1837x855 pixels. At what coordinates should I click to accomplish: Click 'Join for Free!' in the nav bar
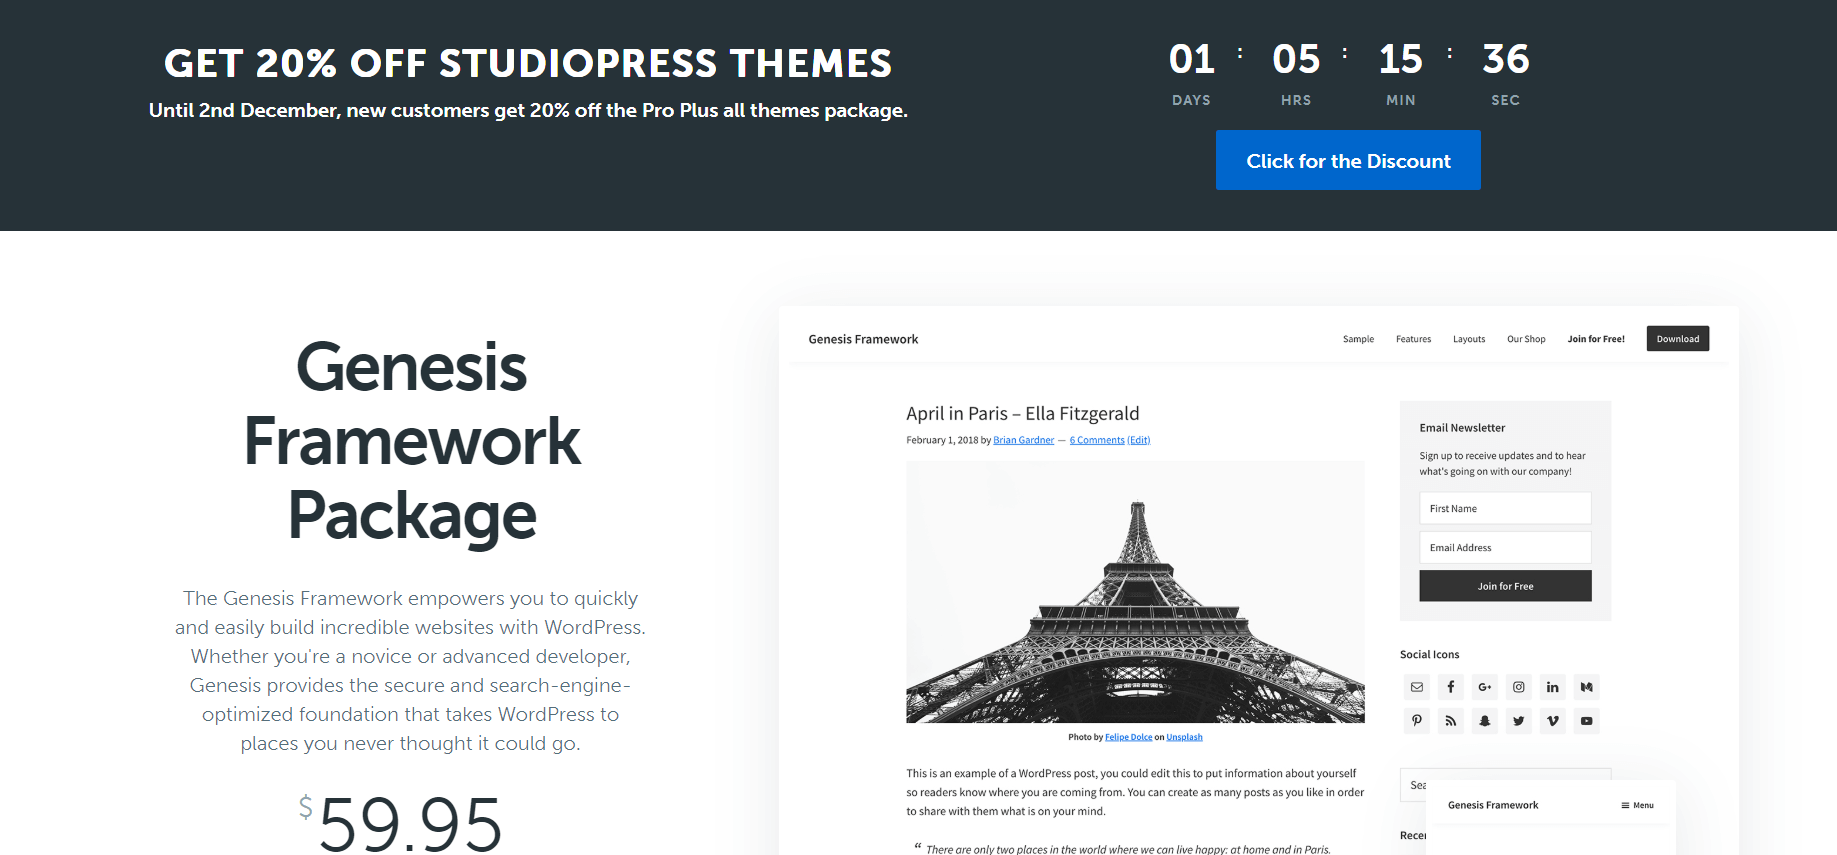tap(1596, 339)
